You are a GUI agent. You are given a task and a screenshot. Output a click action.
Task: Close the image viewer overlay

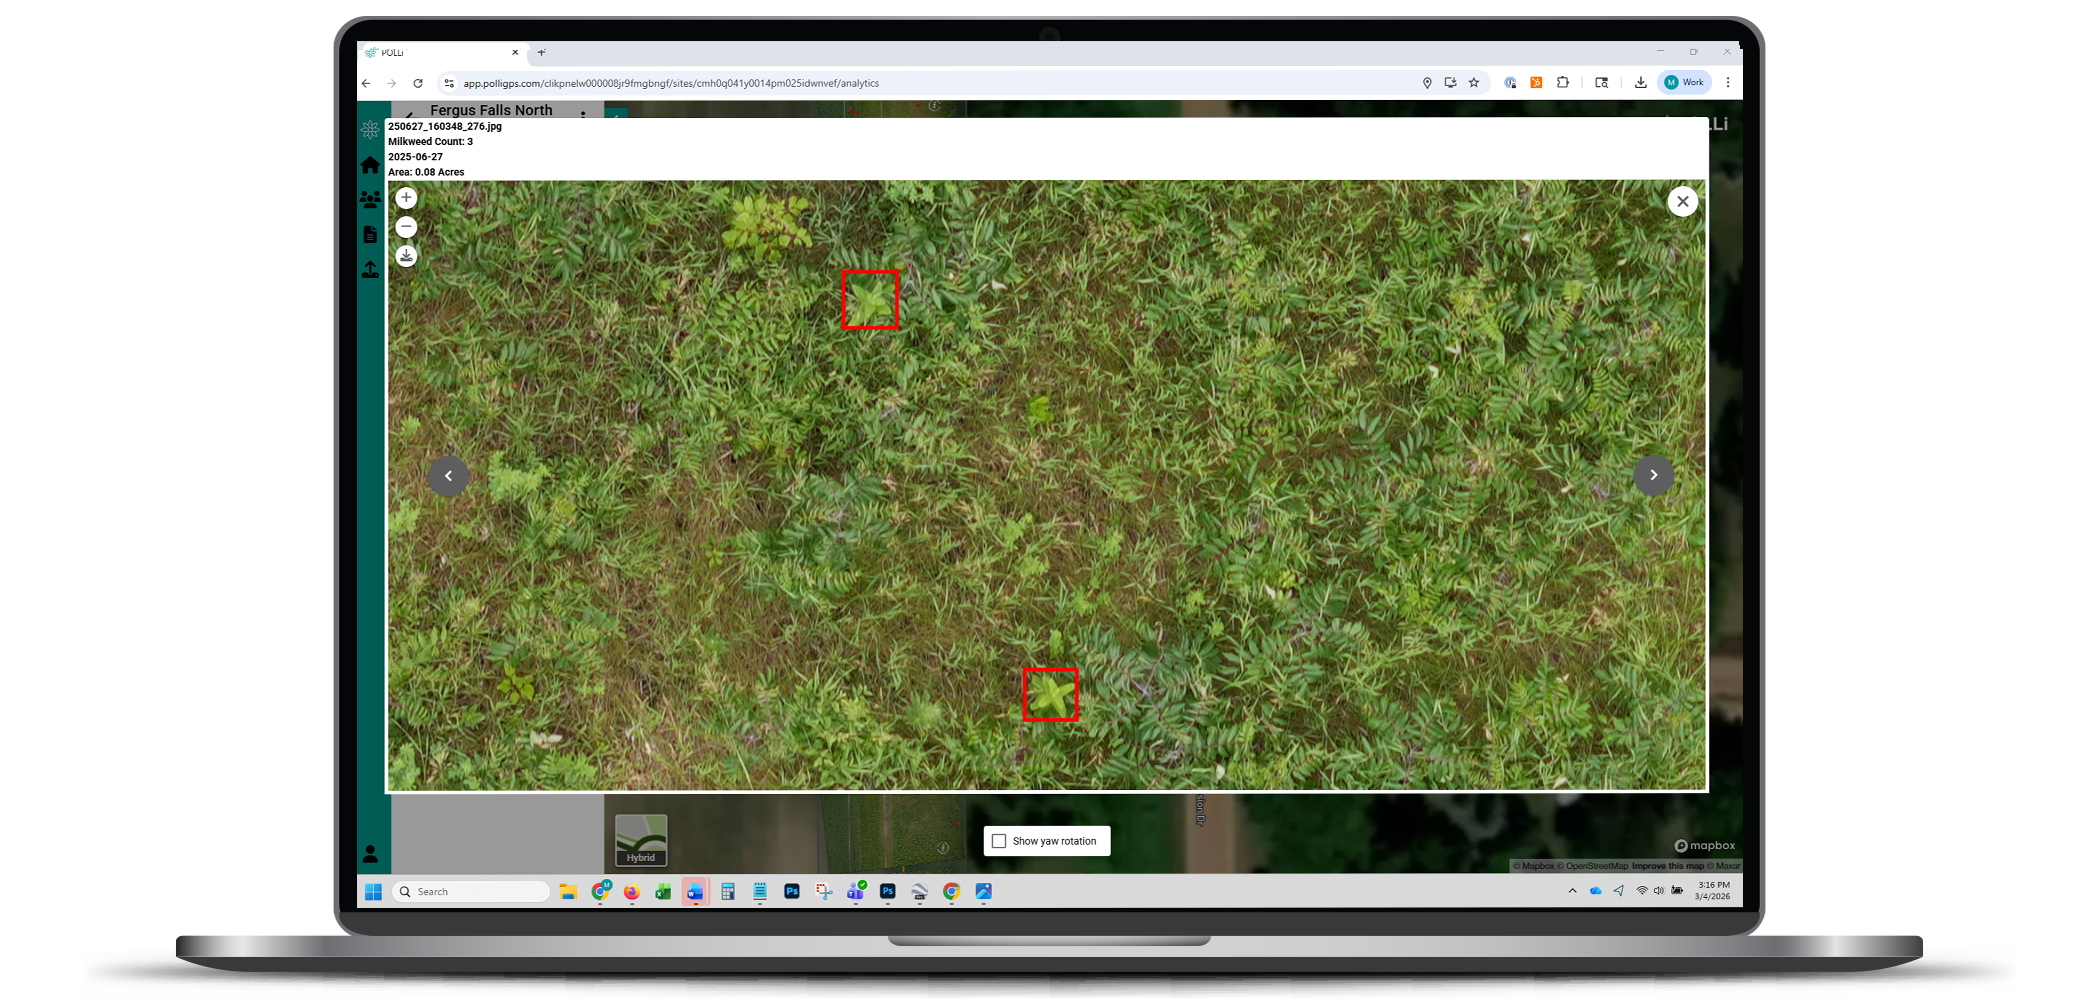(1683, 201)
